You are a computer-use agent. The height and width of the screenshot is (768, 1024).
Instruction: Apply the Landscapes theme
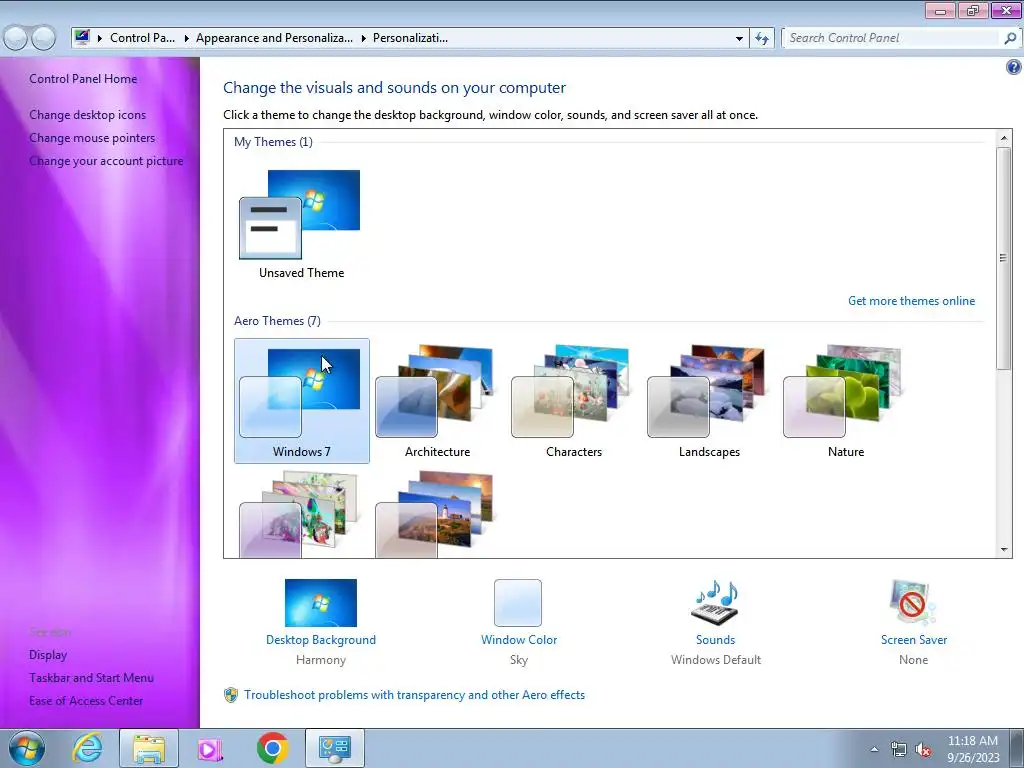pos(709,400)
